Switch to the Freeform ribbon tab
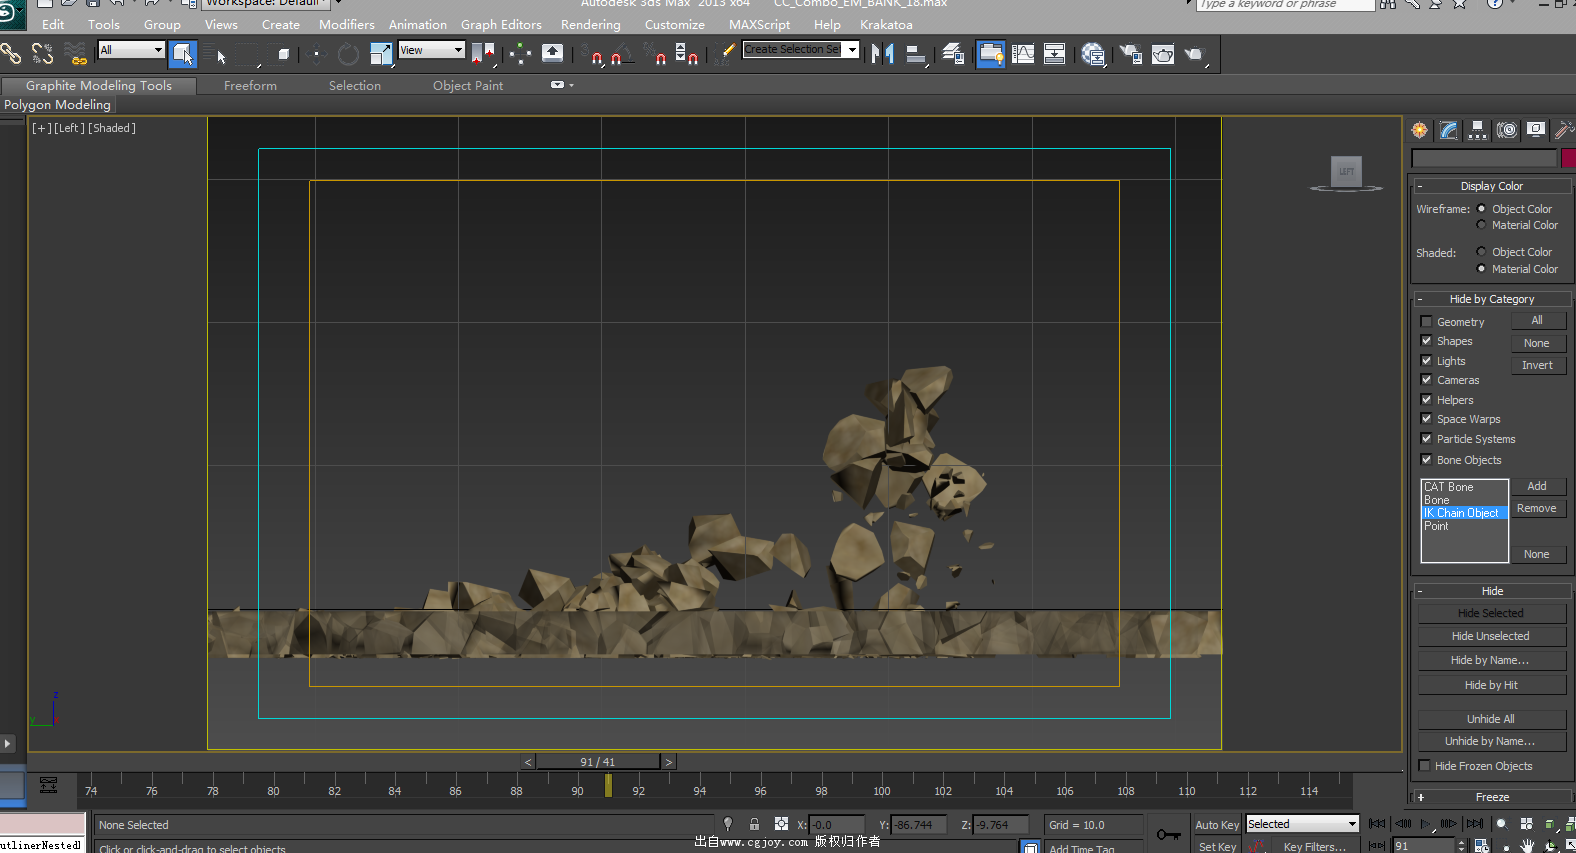Screen dimensions: 1576x853 point(250,86)
